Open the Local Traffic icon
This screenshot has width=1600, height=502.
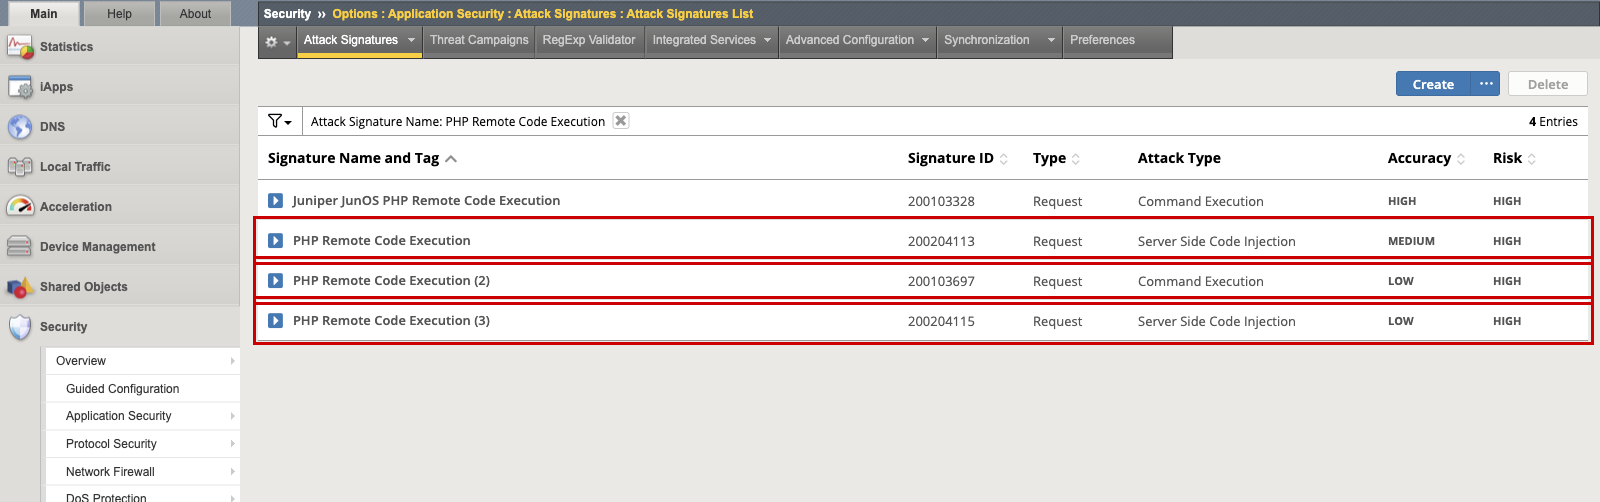coord(20,167)
